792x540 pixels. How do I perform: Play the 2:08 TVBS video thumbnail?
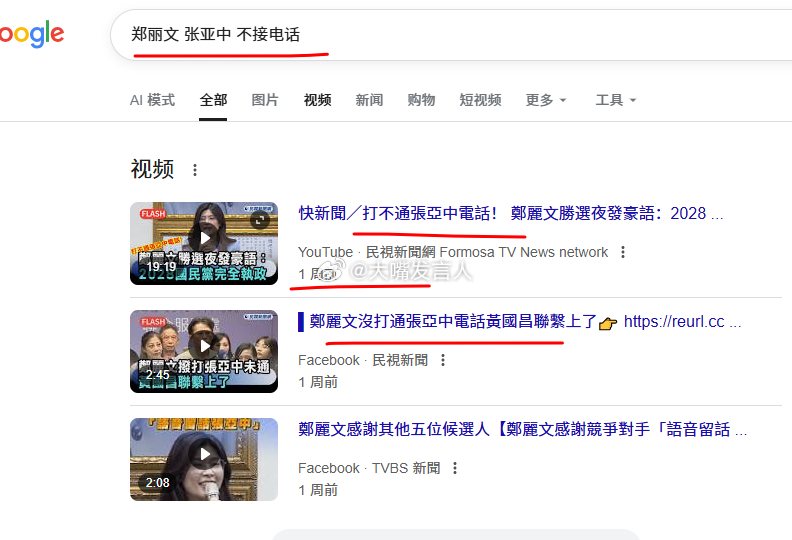click(x=204, y=460)
